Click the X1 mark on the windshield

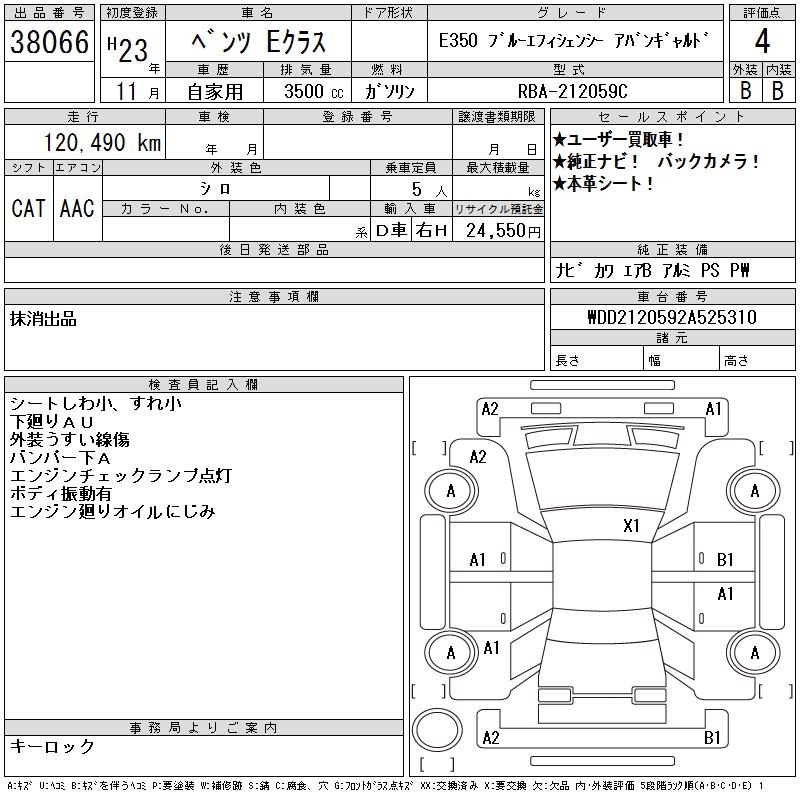[x=631, y=526]
